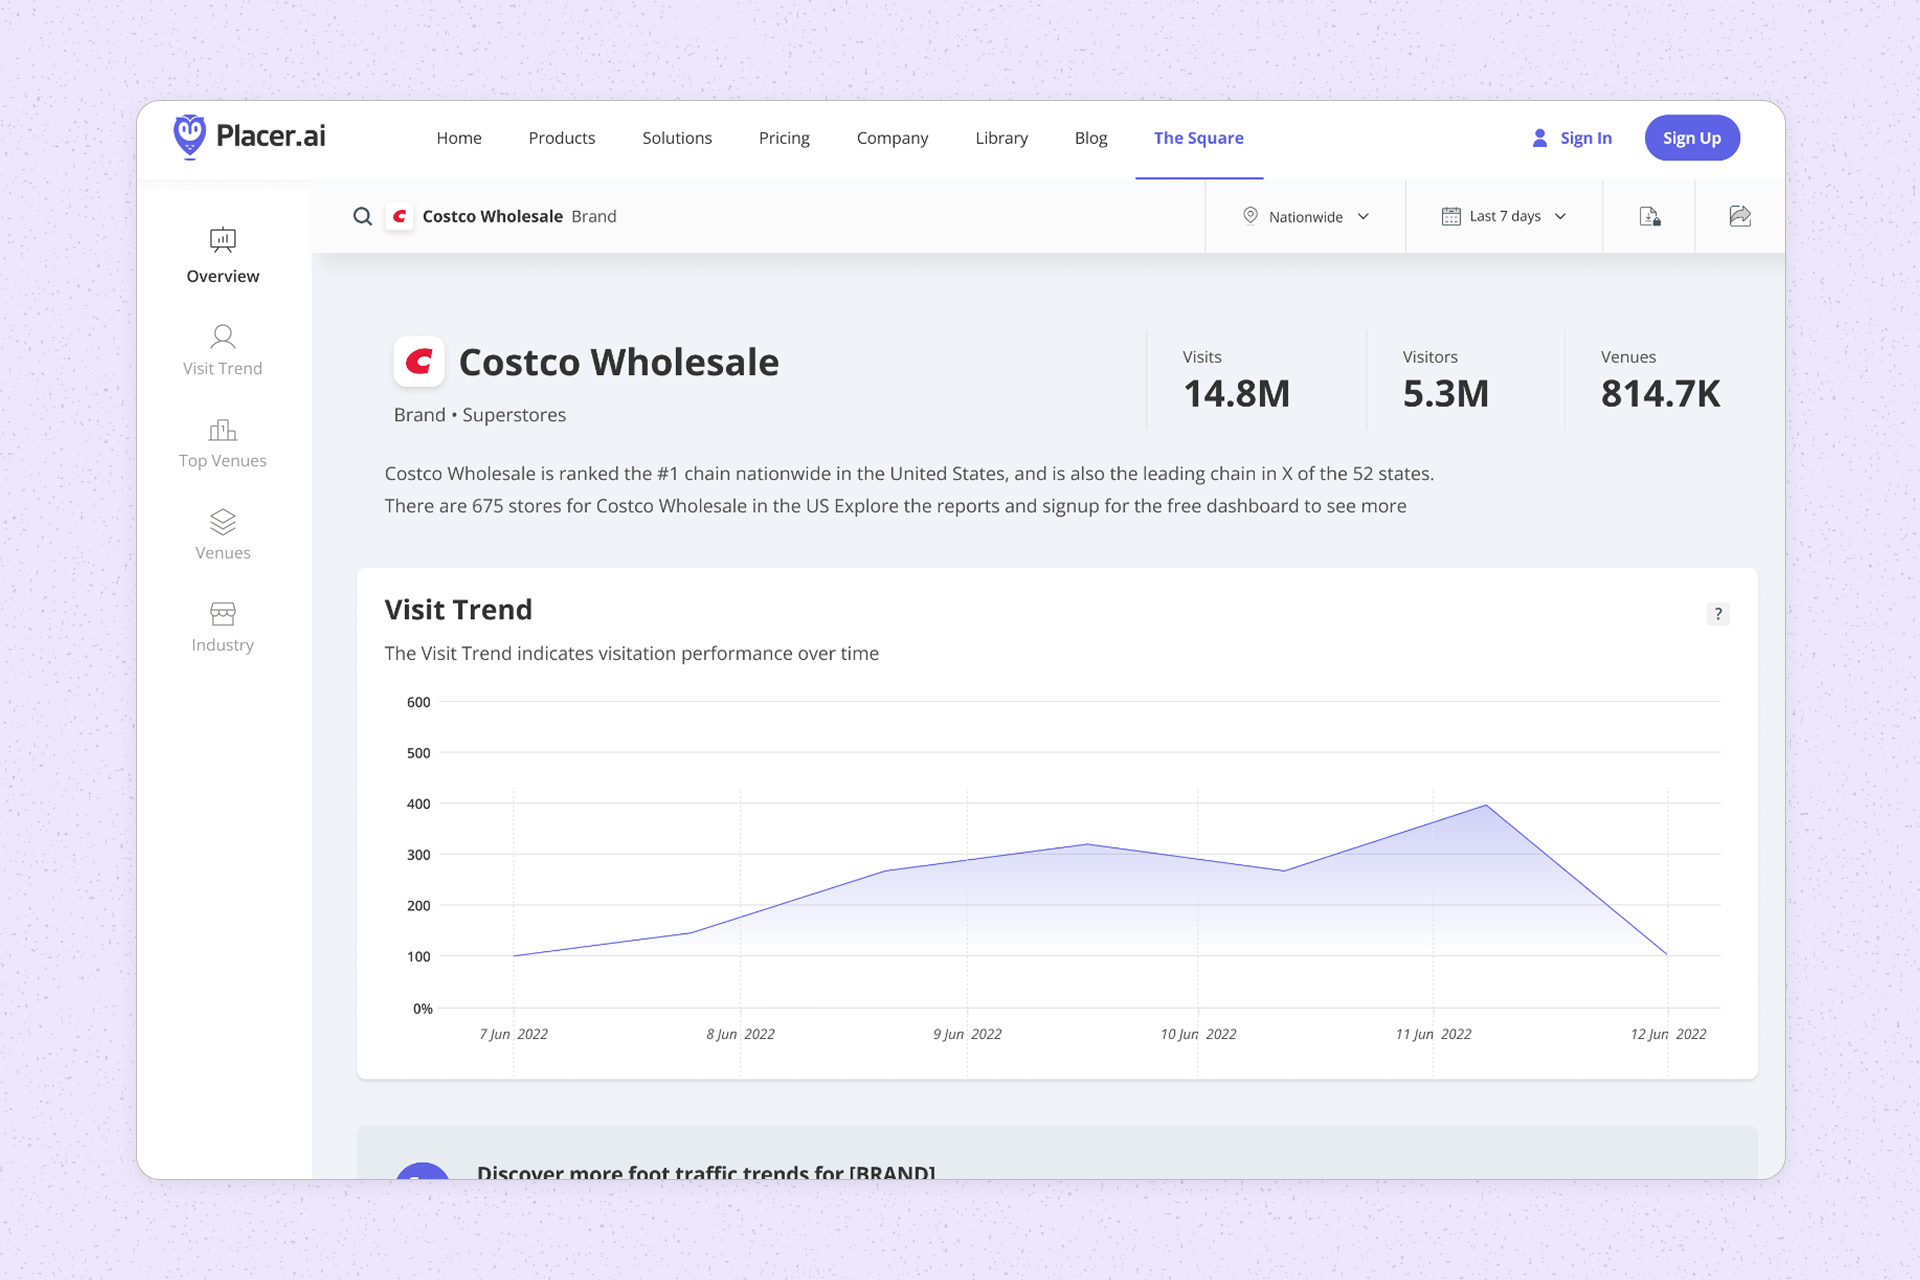Click the Sign In user icon
1920x1280 pixels.
(x=1540, y=138)
